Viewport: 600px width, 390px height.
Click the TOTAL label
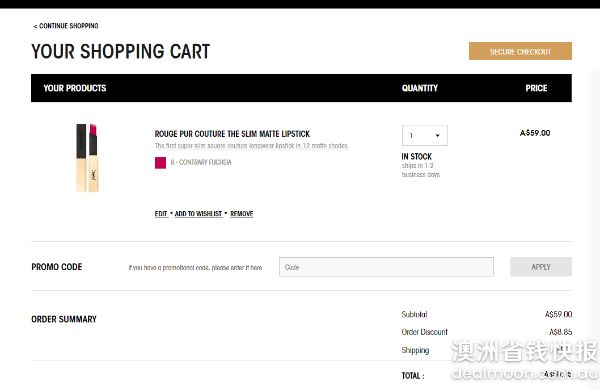pyautogui.click(x=413, y=376)
